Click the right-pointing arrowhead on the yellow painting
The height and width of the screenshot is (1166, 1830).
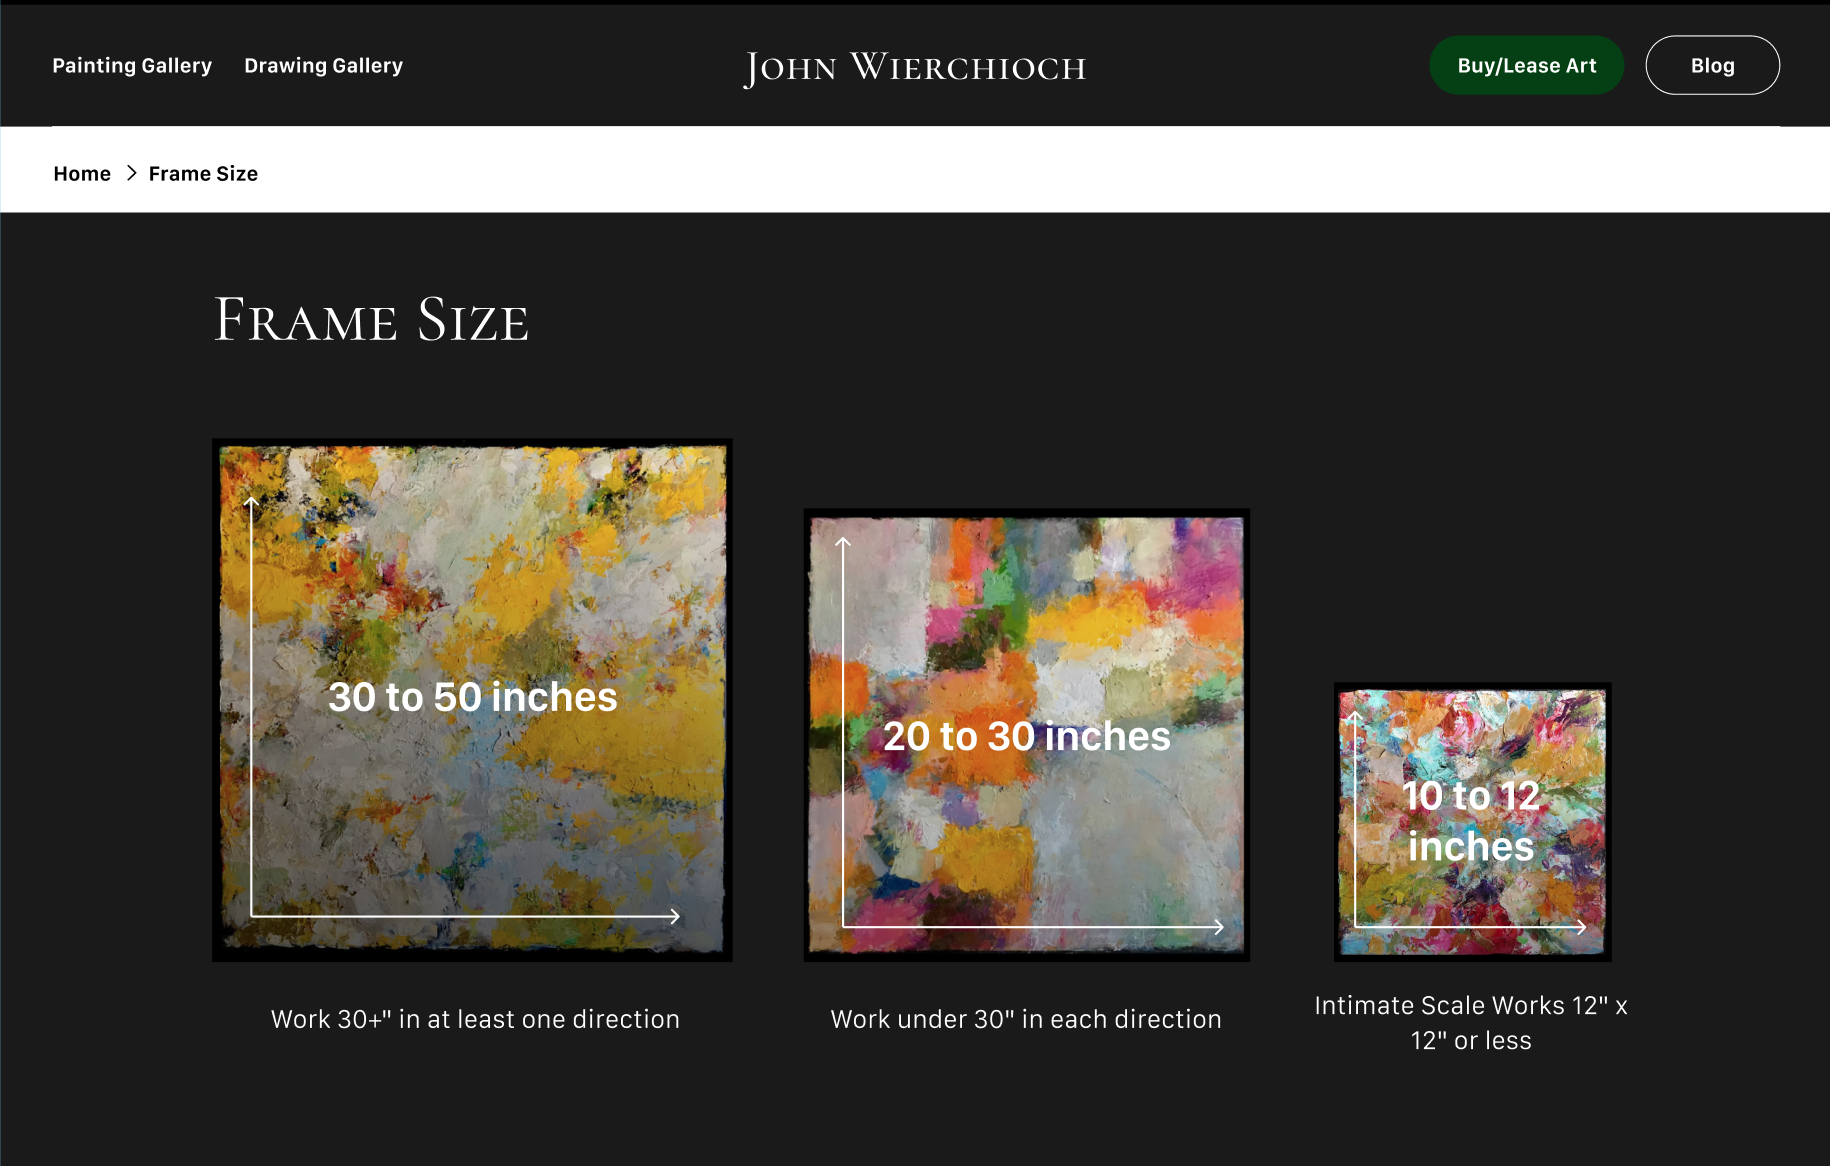(675, 916)
